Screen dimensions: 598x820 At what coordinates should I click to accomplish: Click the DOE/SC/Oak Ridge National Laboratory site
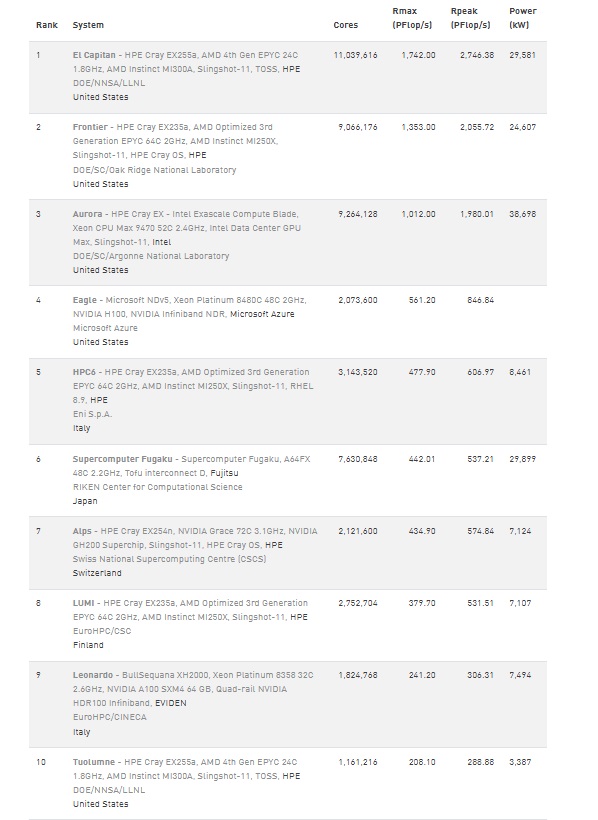154,170
